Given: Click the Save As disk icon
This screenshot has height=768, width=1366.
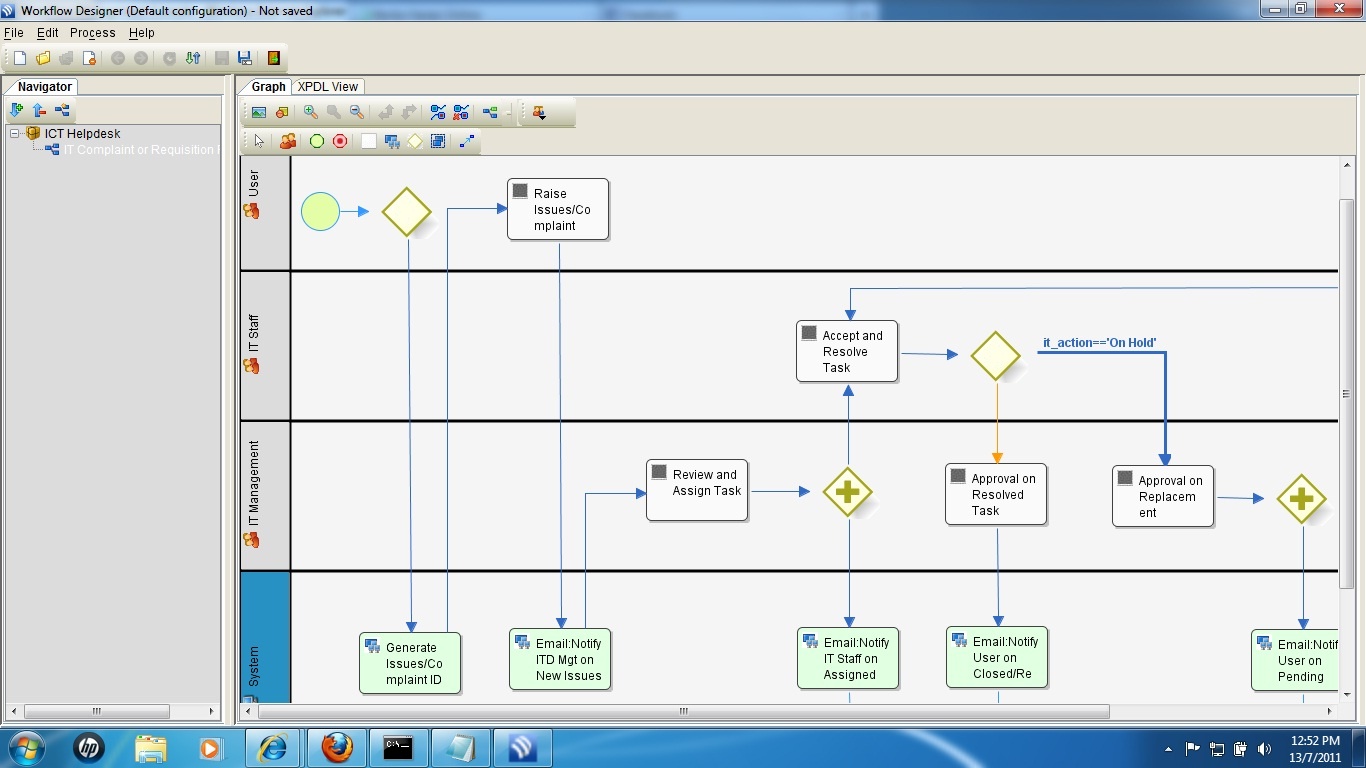Looking at the screenshot, I should click(x=245, y=58).
